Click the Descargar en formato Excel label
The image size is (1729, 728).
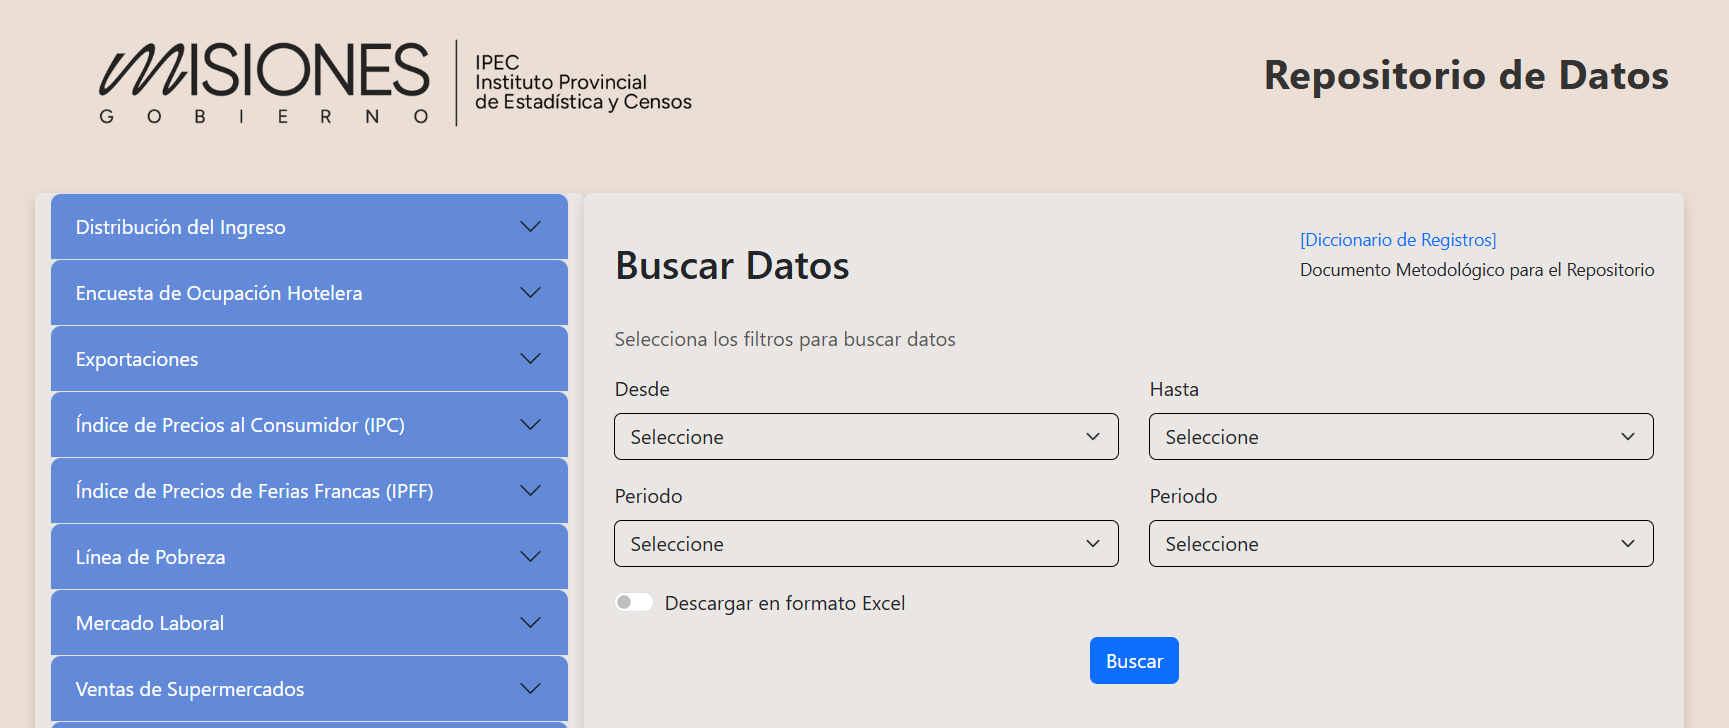click(785, 603)
